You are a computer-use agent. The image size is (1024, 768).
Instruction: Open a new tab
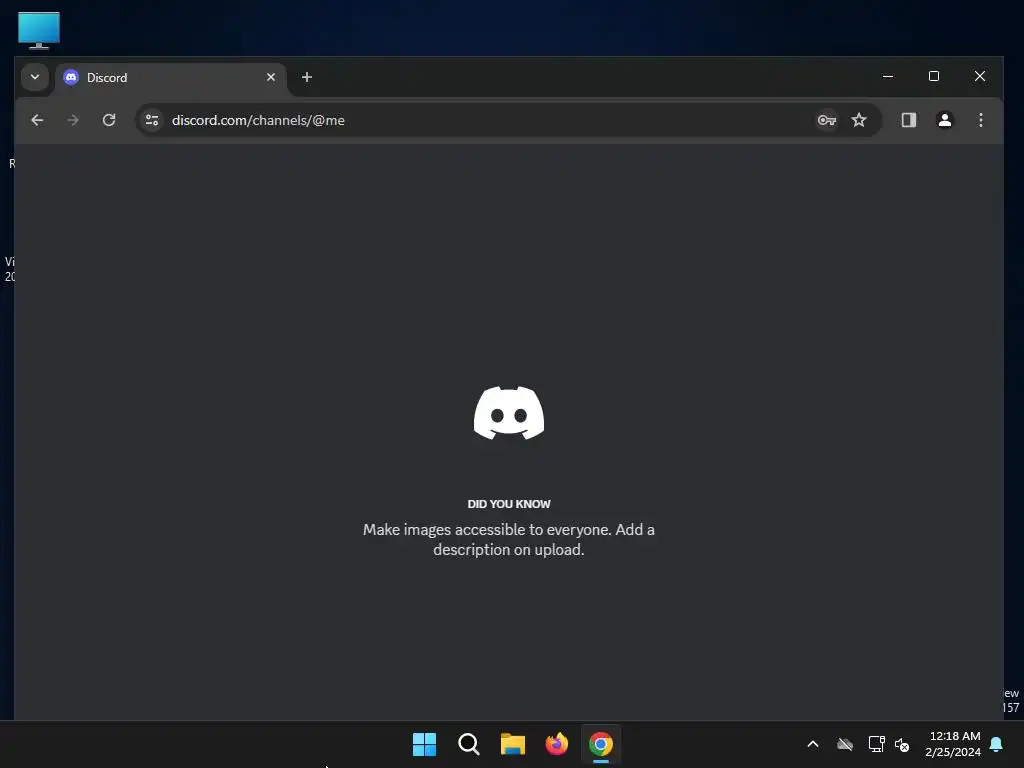(306, 77)
